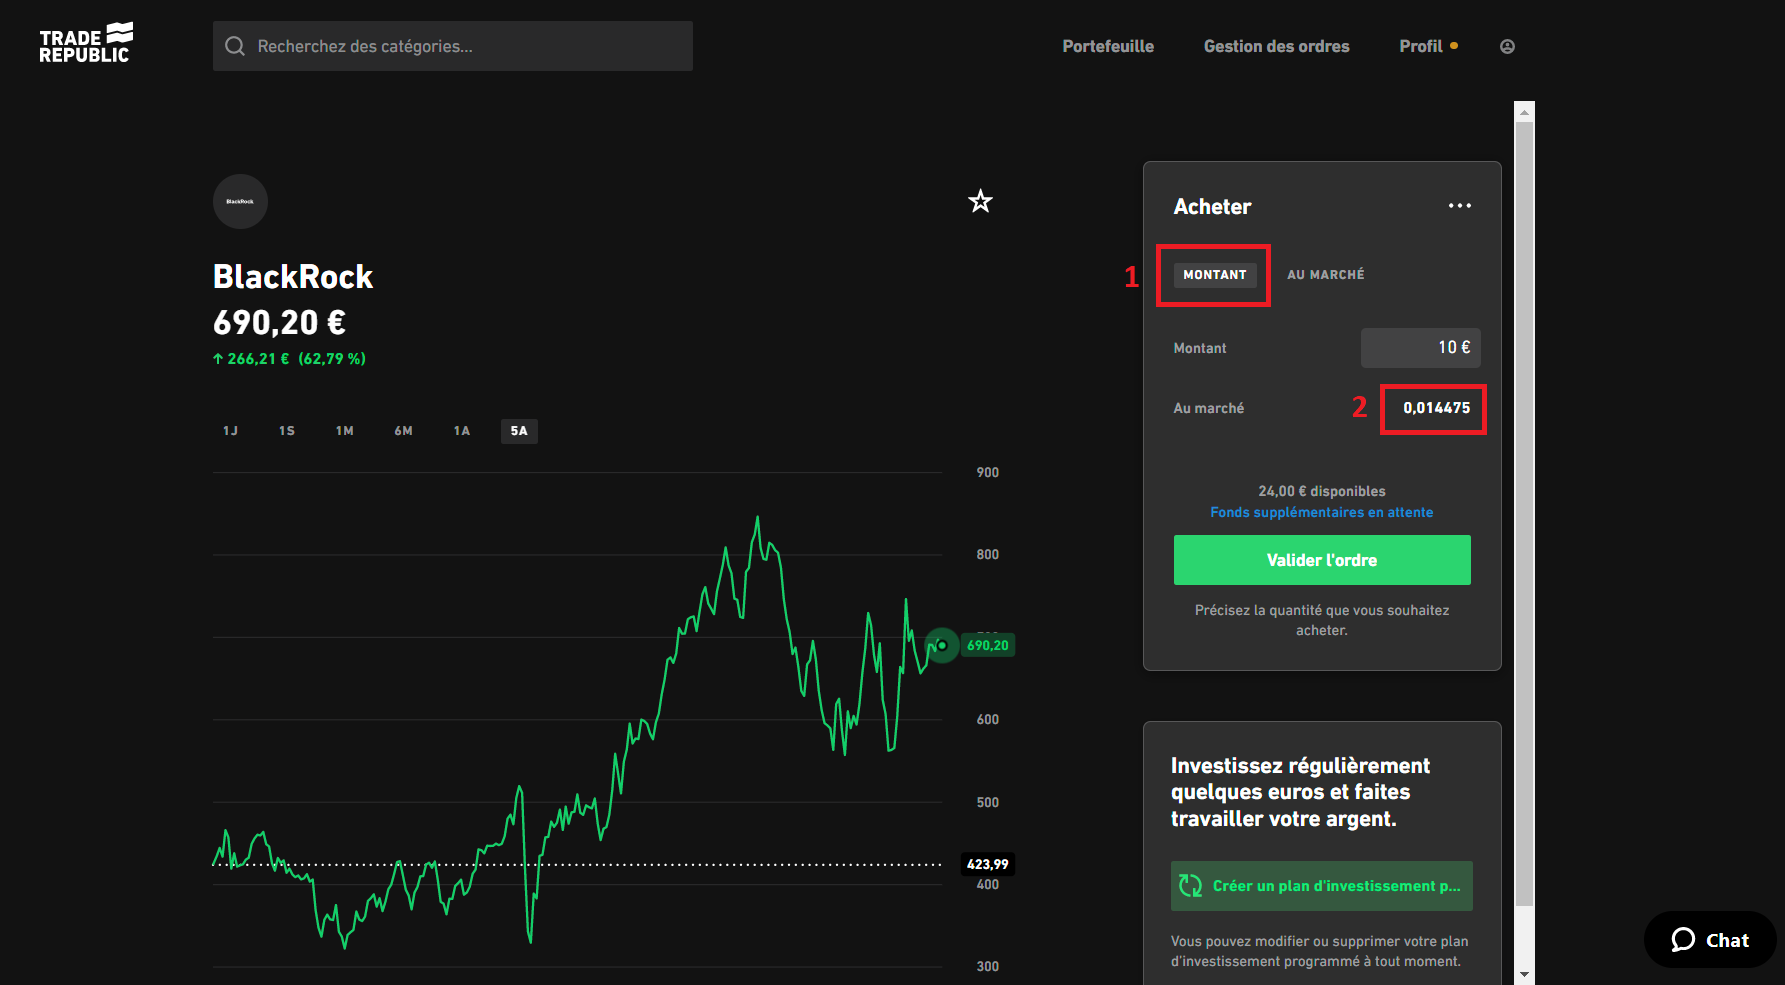Open Fonds supplémentaires en attente link
Screen dimensions: 1785x985
point(1321,512)
